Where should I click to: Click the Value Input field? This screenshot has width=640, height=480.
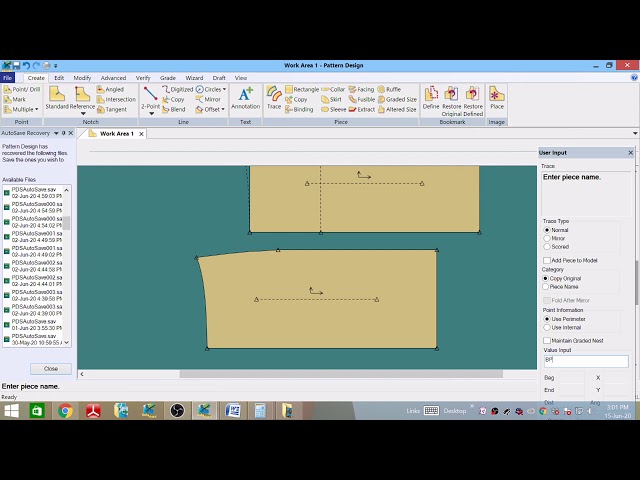pyautogui.click(x=586, y=361)
